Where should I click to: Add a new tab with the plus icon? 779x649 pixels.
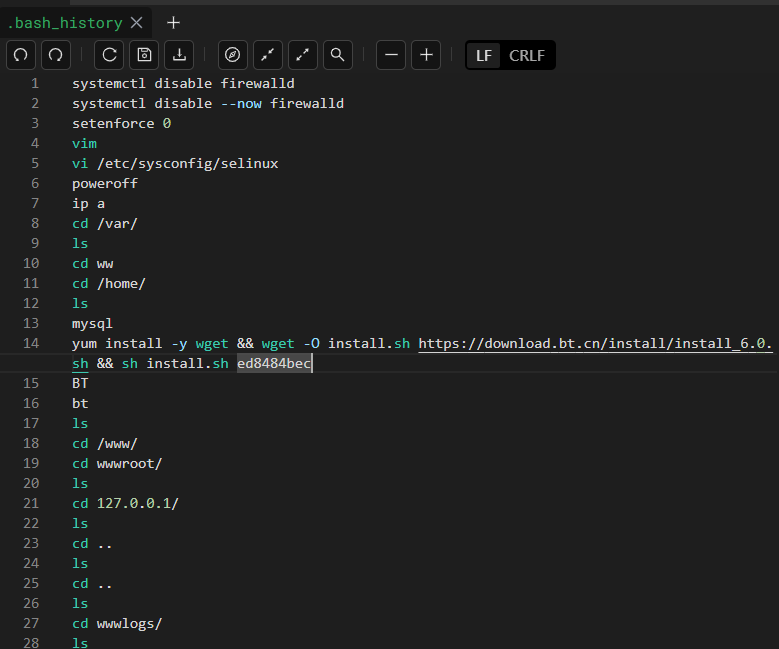point(173,23)
